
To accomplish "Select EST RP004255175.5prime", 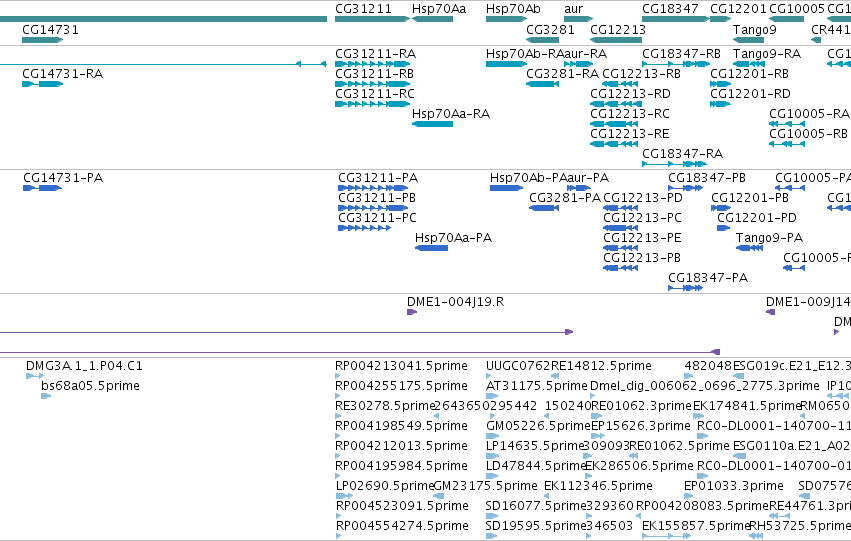I will (x=338, y=396).
